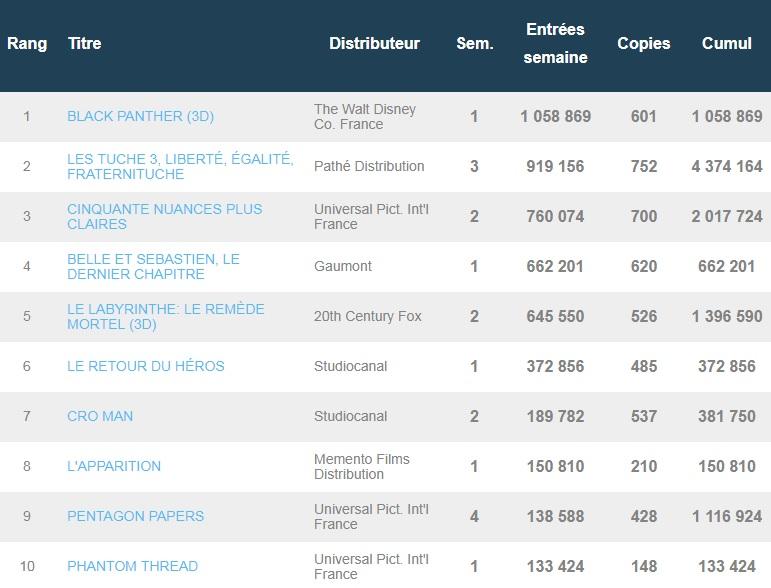Image resolution: width=771 pixels, height=588 pixels.
Task: Click PHANTOM THREAD title link
Action: (132, 566)
